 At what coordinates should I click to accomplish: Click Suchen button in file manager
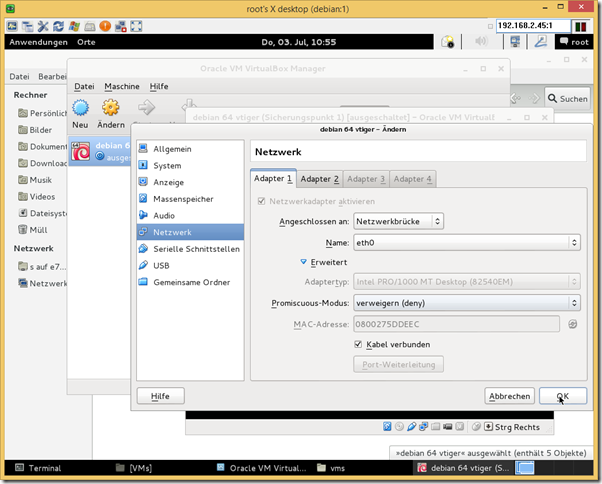pyautogui.click(x=567, y=99)
